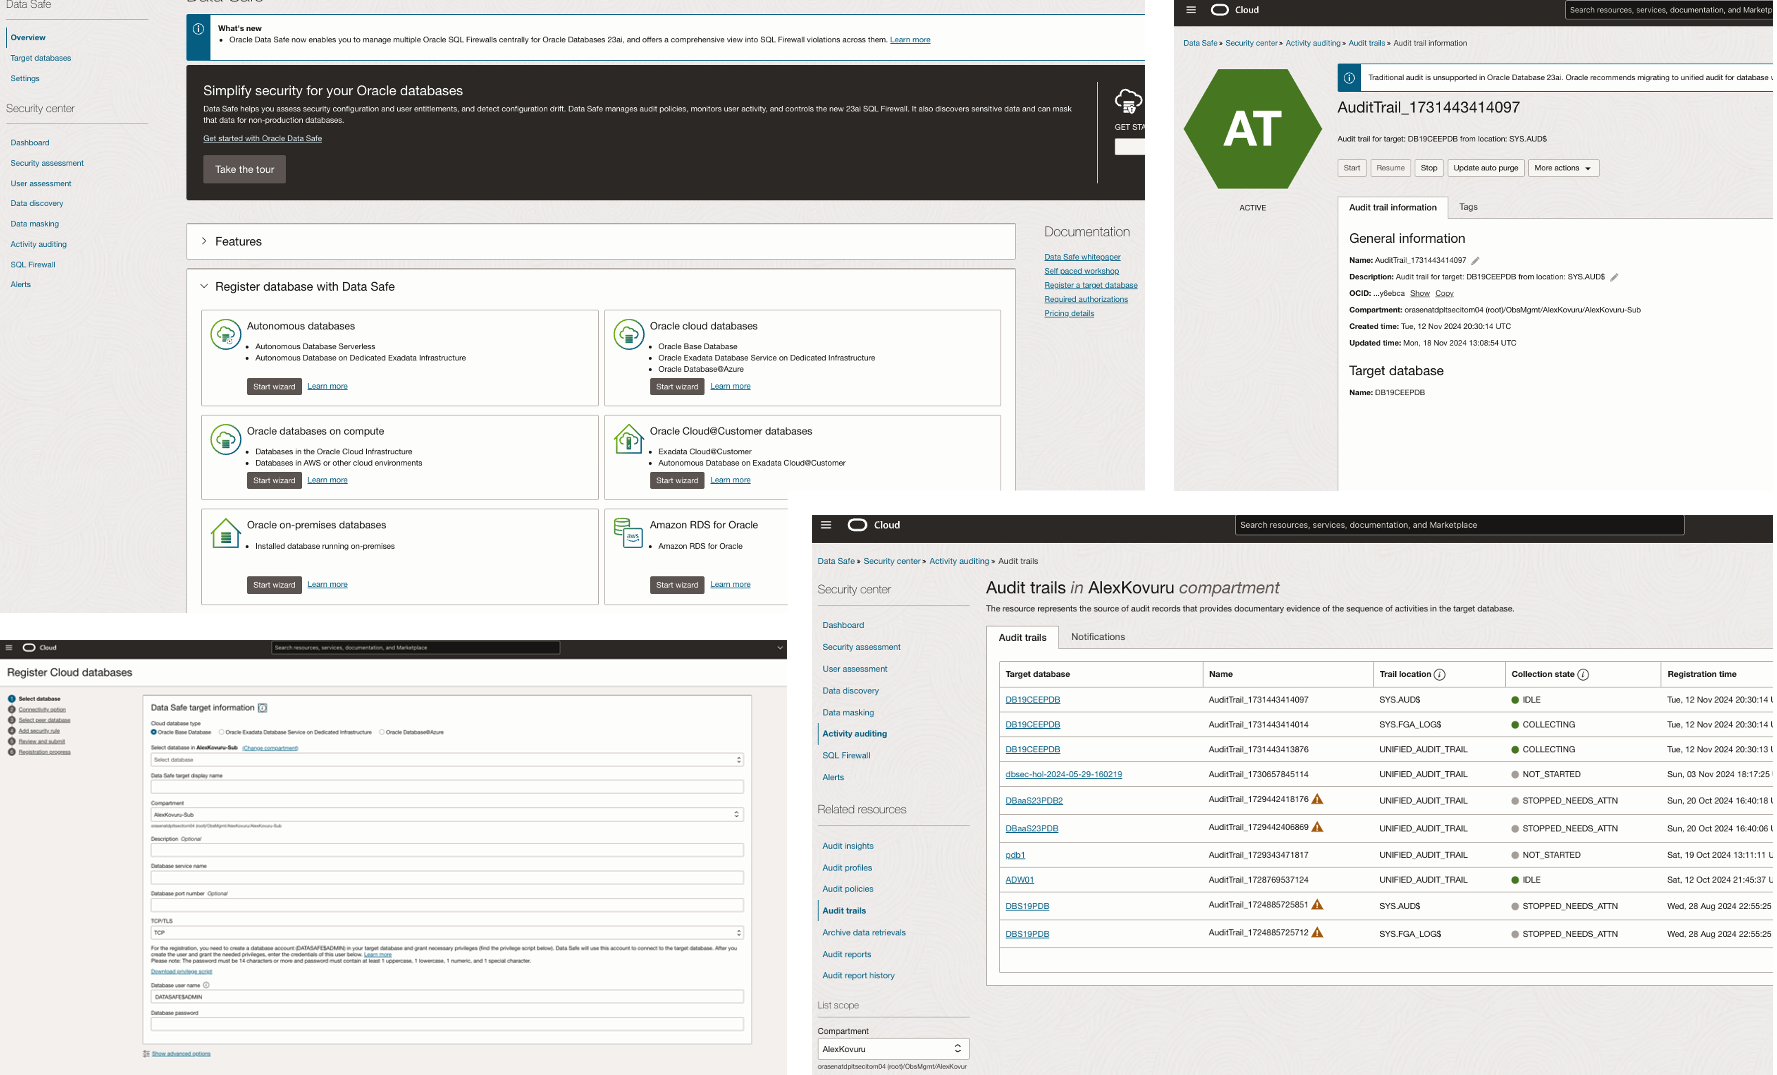Click the green AT audit trail icon

tap(1252, 128)
